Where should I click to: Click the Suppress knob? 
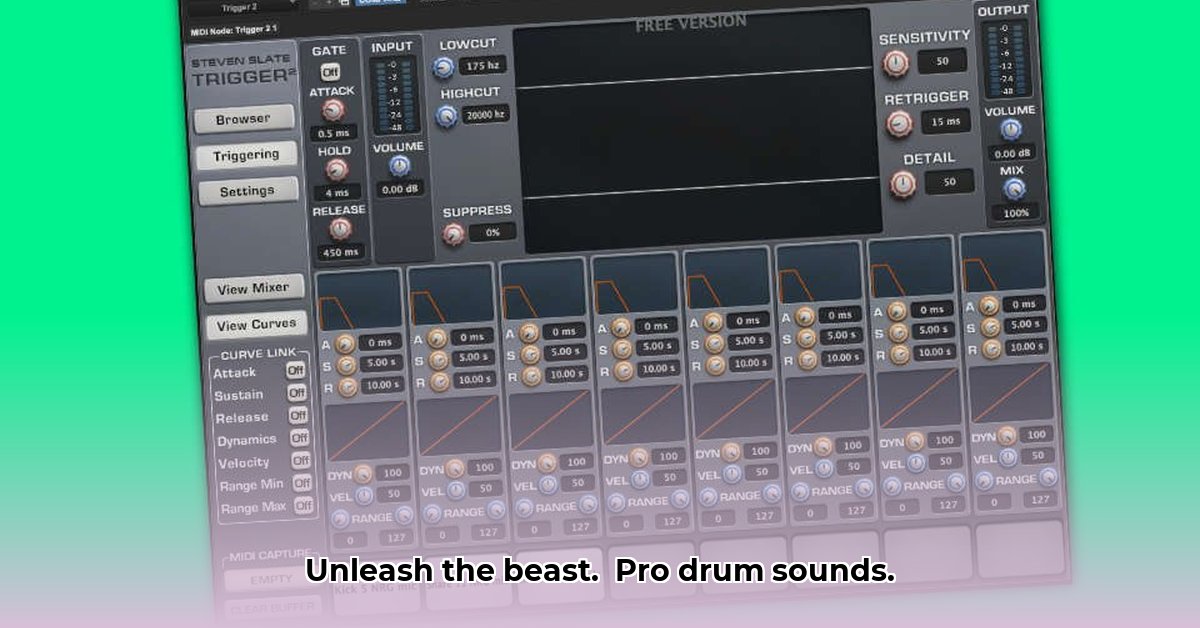pyautogui.click(x=454, y=234)
